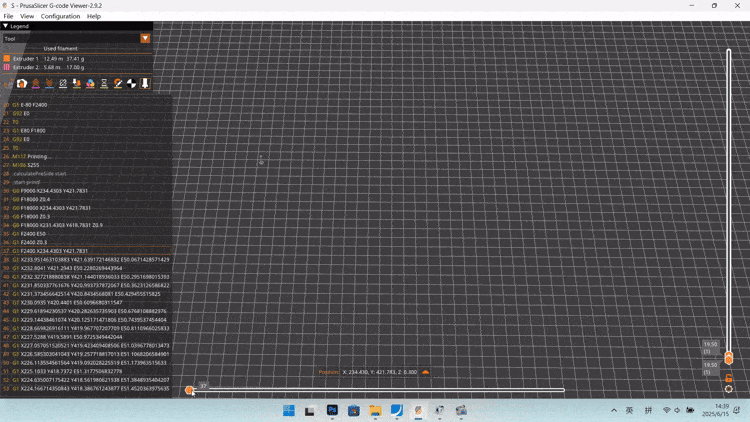Expand the Position info arrow
Viewport: 750px width, 422px height.
425,372
